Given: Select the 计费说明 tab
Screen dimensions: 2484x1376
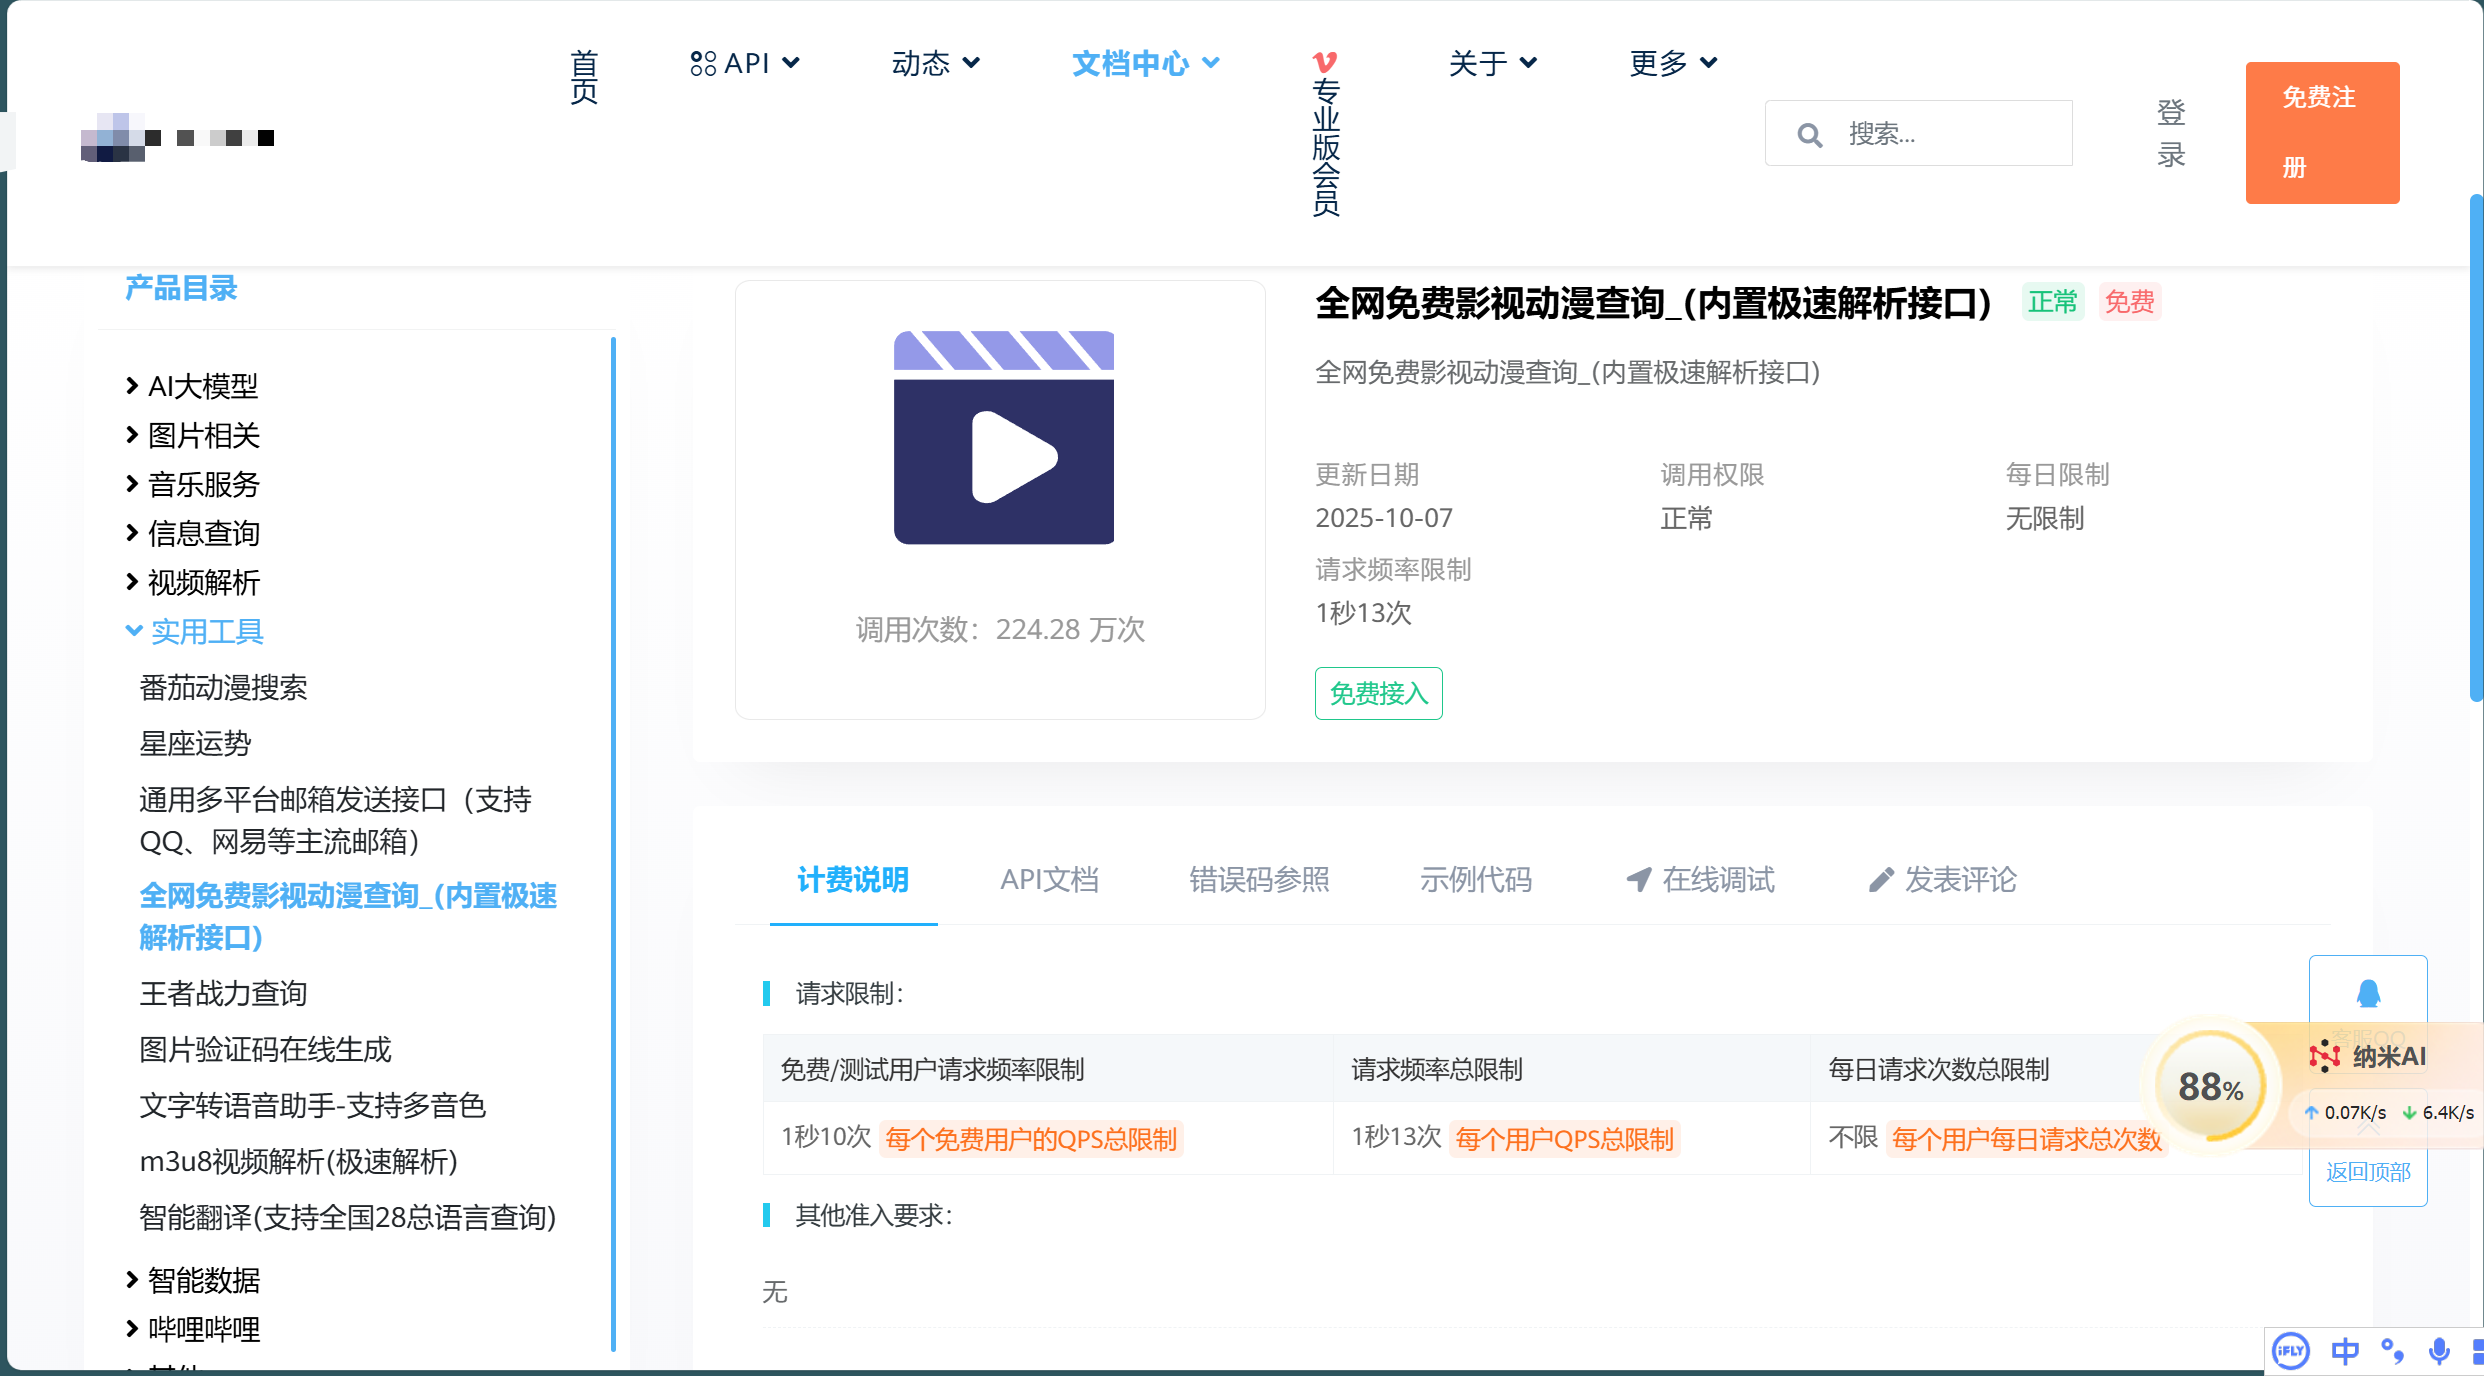Looking at the screenshot, I should click(853, 880).
